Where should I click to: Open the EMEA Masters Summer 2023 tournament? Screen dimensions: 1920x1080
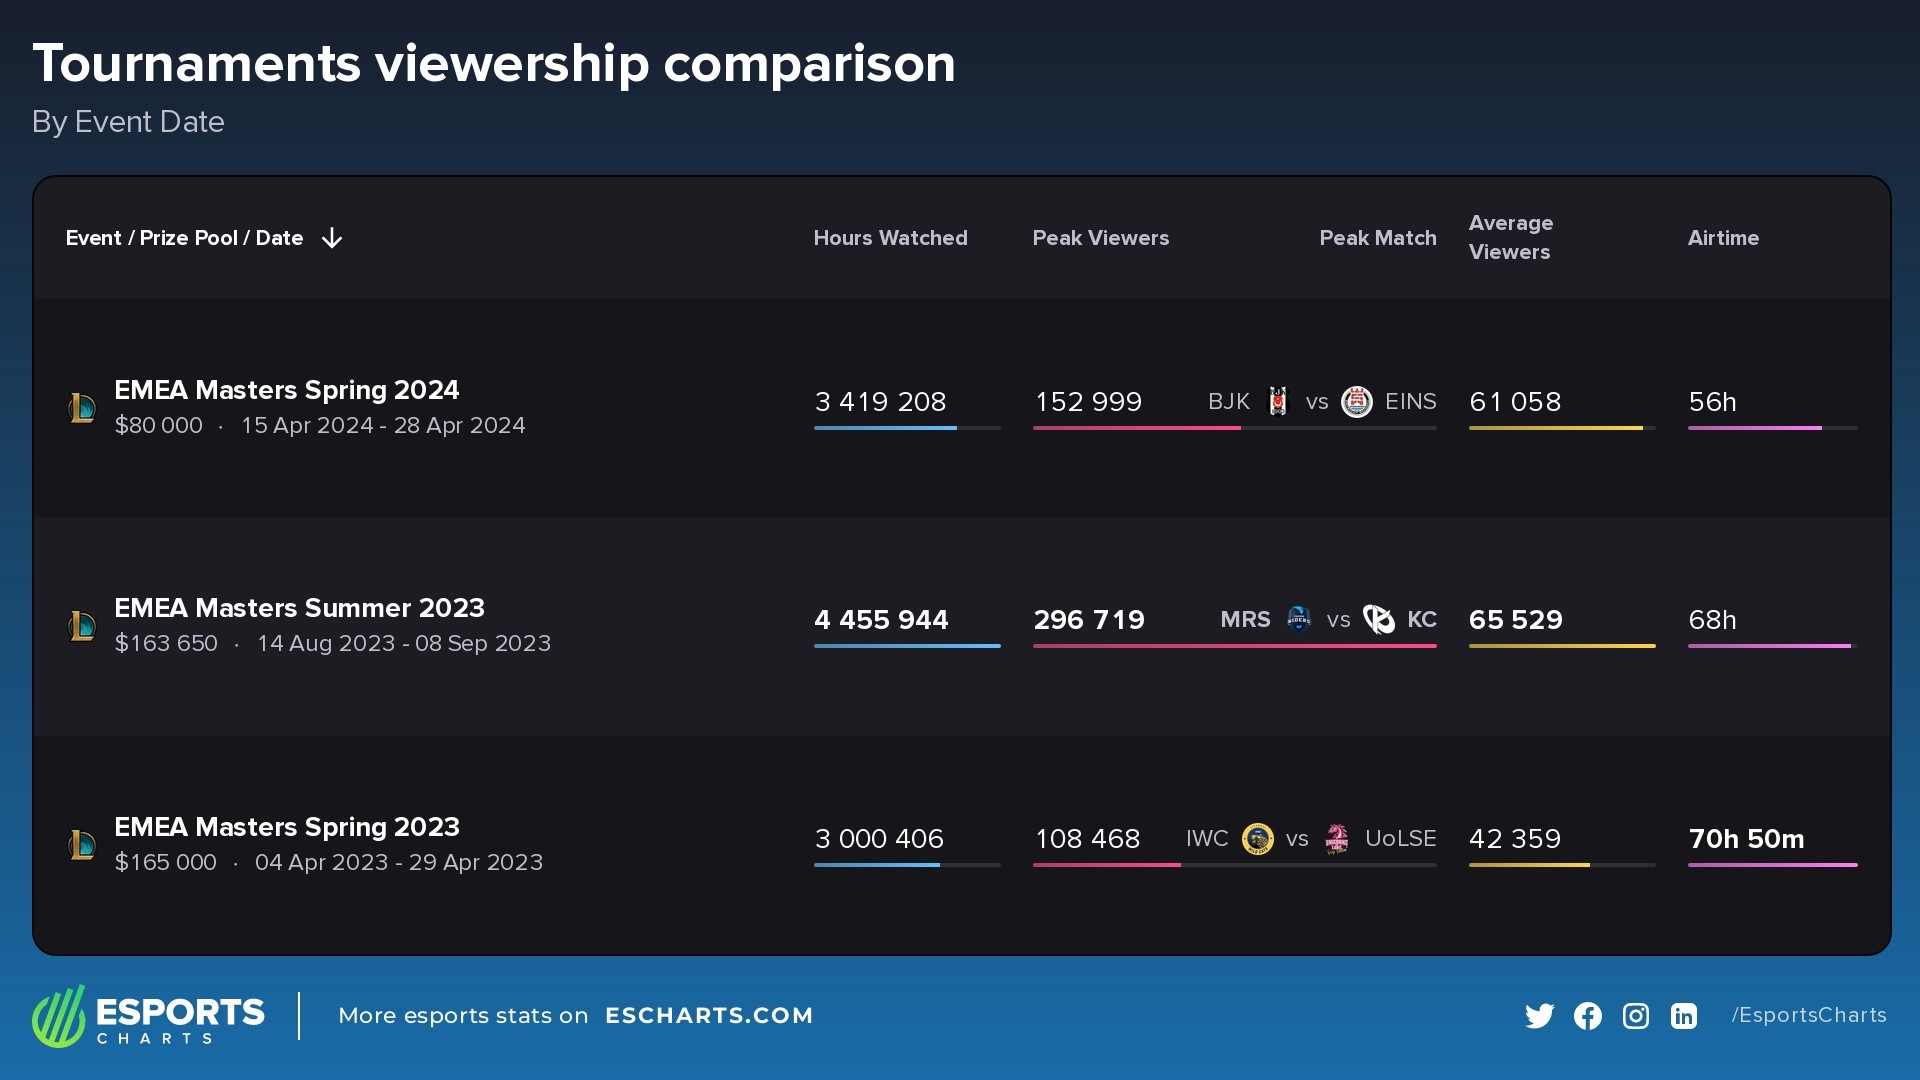click(x=299, y=607)
